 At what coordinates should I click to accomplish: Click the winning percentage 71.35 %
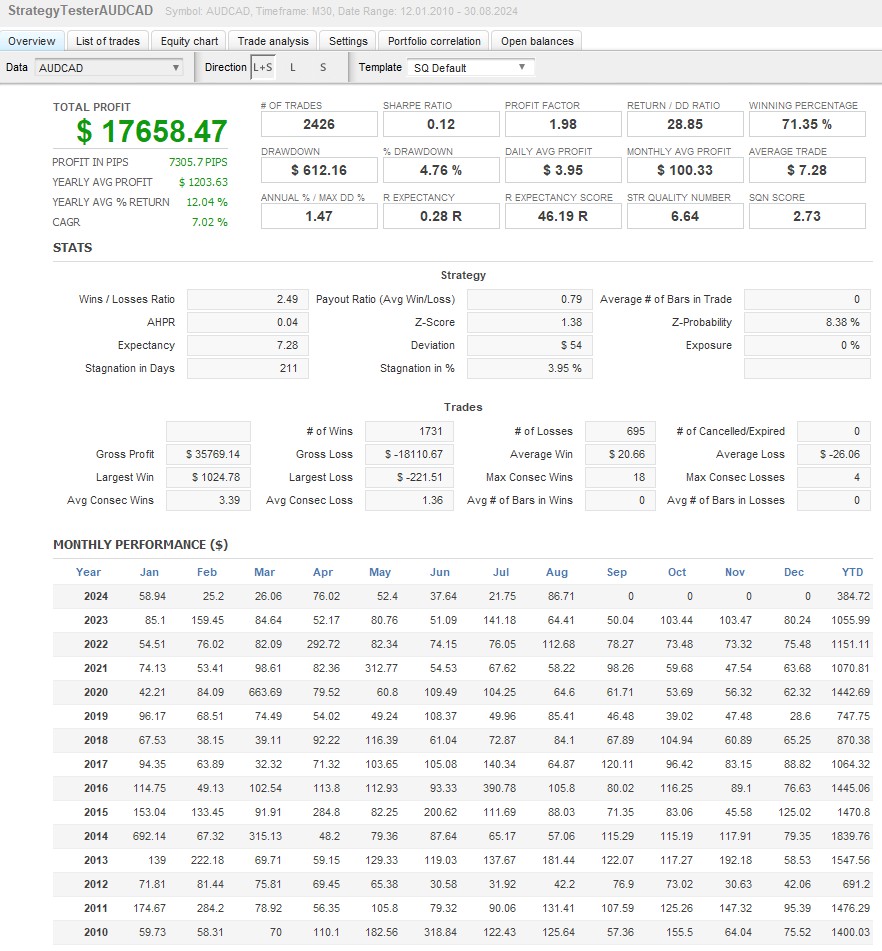click(807, 124)
